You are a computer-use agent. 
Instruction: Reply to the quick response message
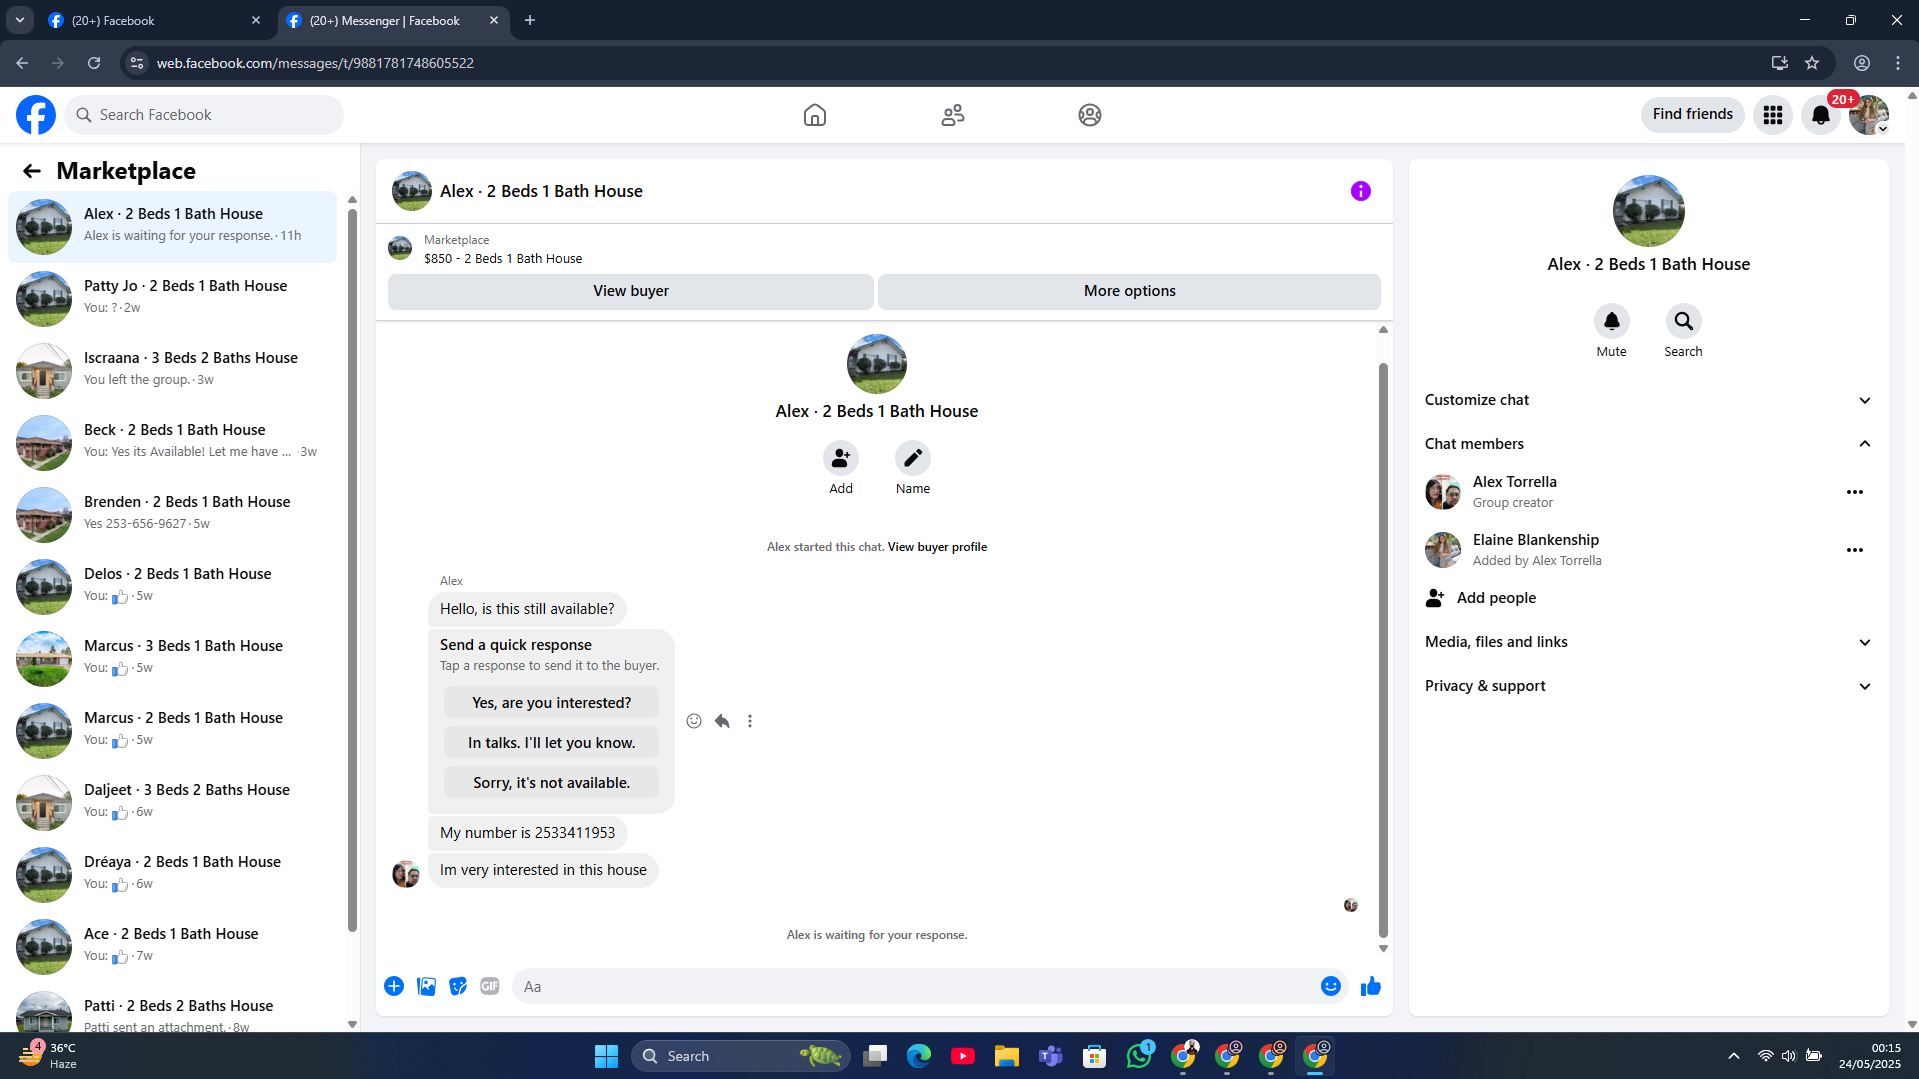(722, 721)
